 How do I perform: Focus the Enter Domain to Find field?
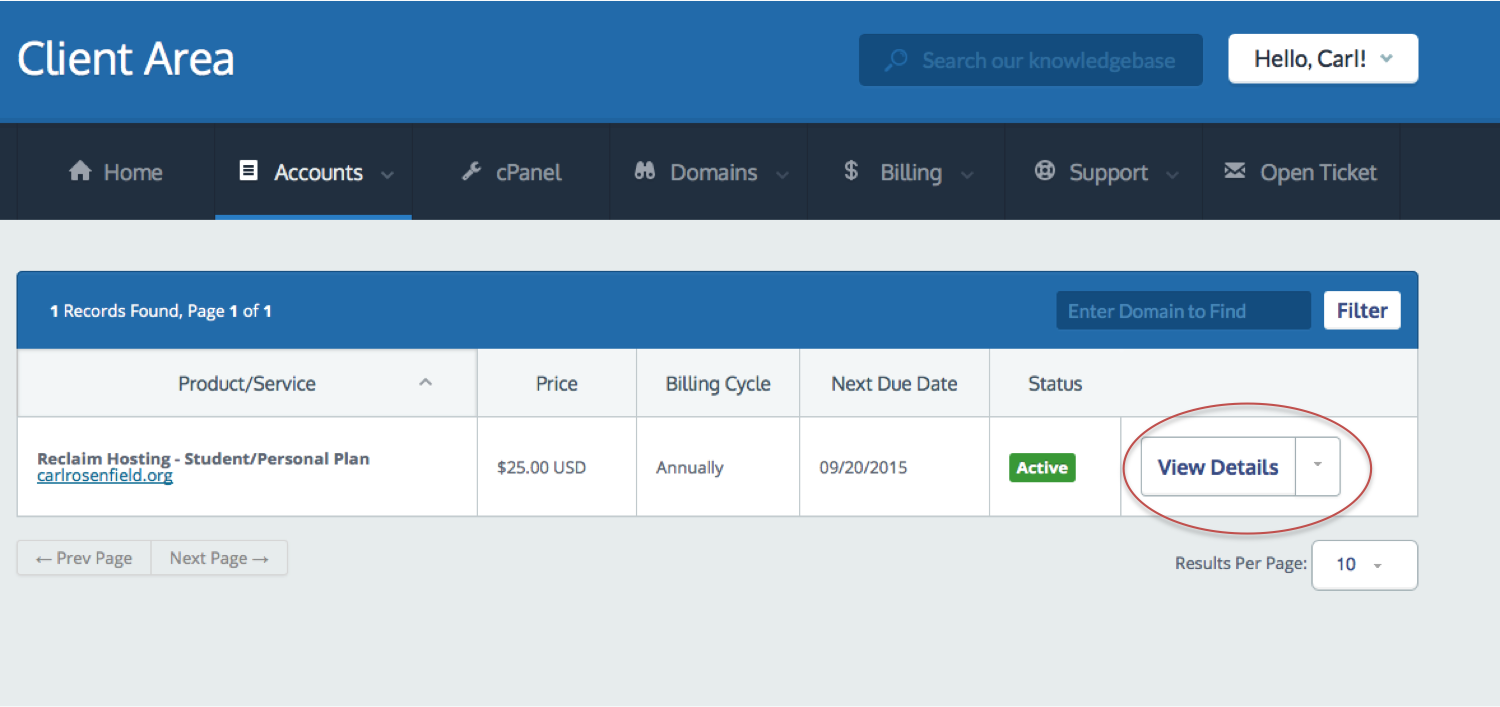coord(1183,310)
